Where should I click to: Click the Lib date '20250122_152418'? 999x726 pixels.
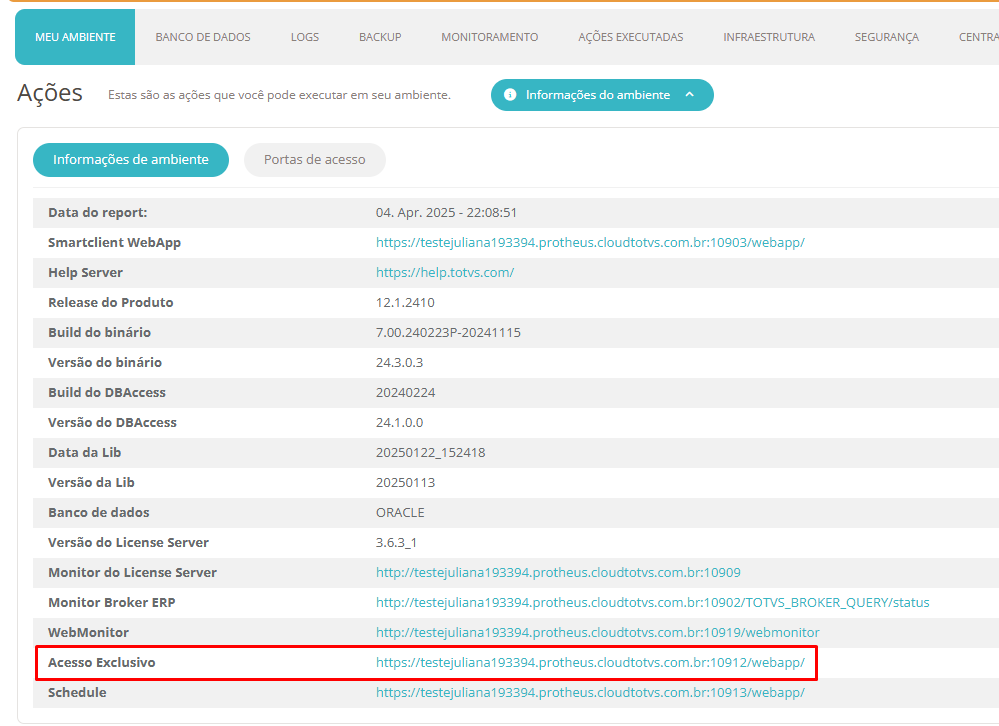coord(431,452)
